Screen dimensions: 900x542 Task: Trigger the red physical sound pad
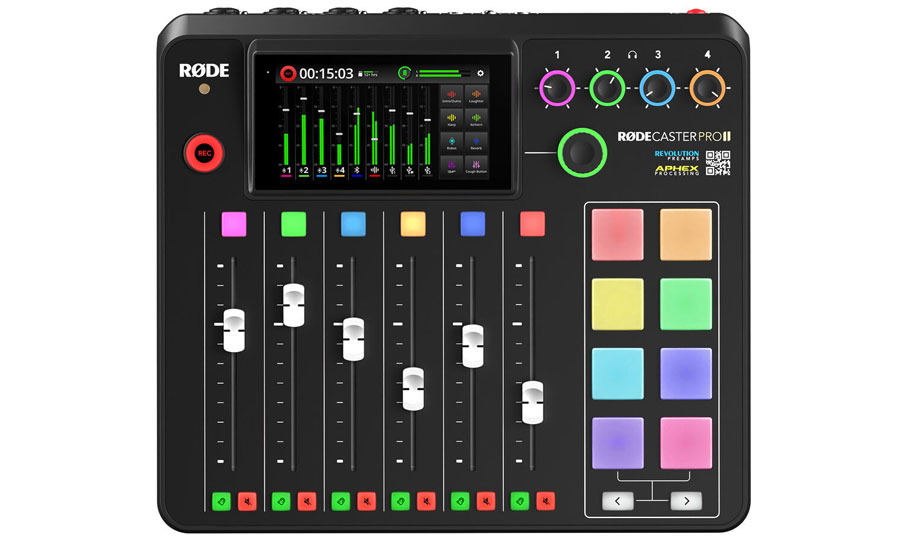[x=618, y=235]
